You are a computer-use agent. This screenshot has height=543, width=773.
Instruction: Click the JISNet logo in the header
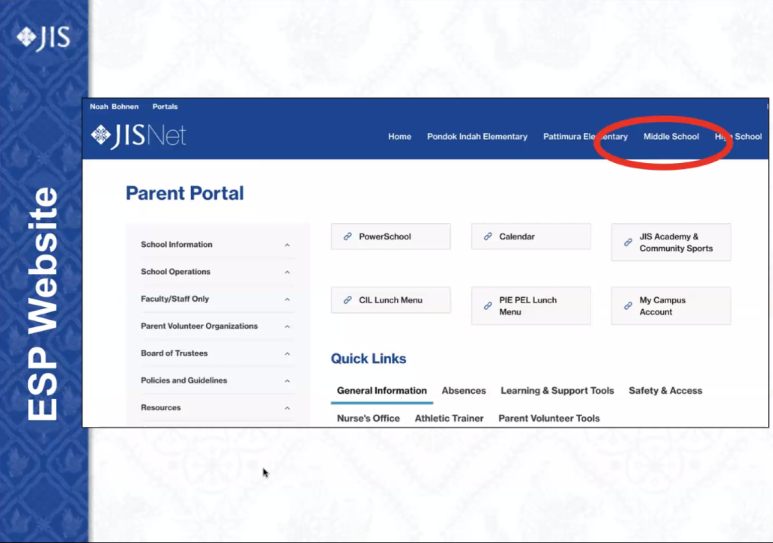[139, 136]
